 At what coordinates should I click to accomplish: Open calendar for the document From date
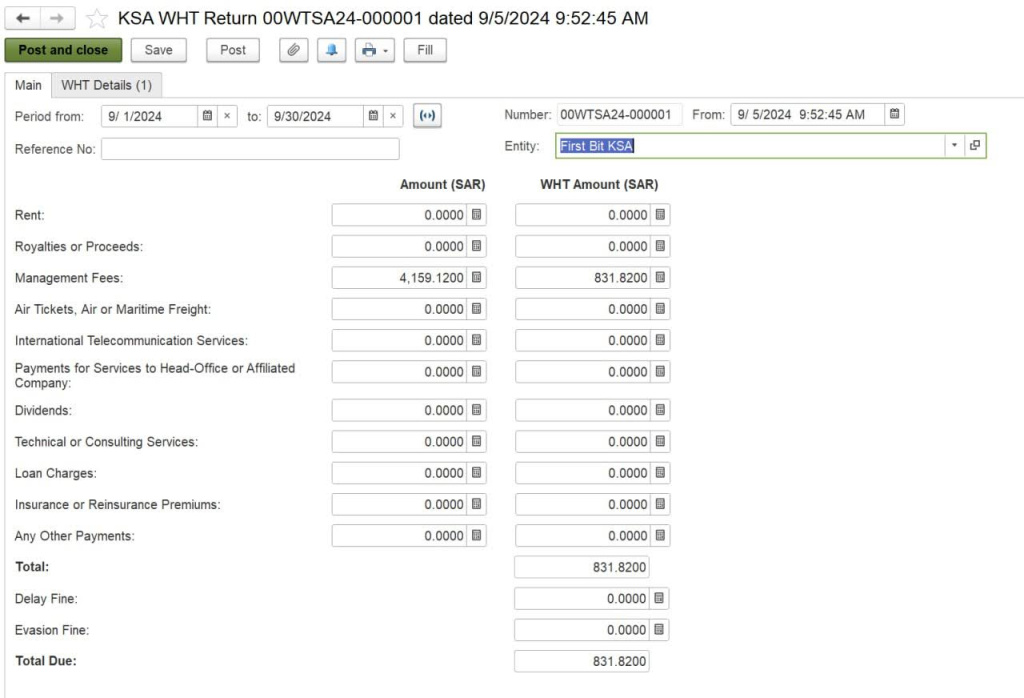(x=893, y=114)
